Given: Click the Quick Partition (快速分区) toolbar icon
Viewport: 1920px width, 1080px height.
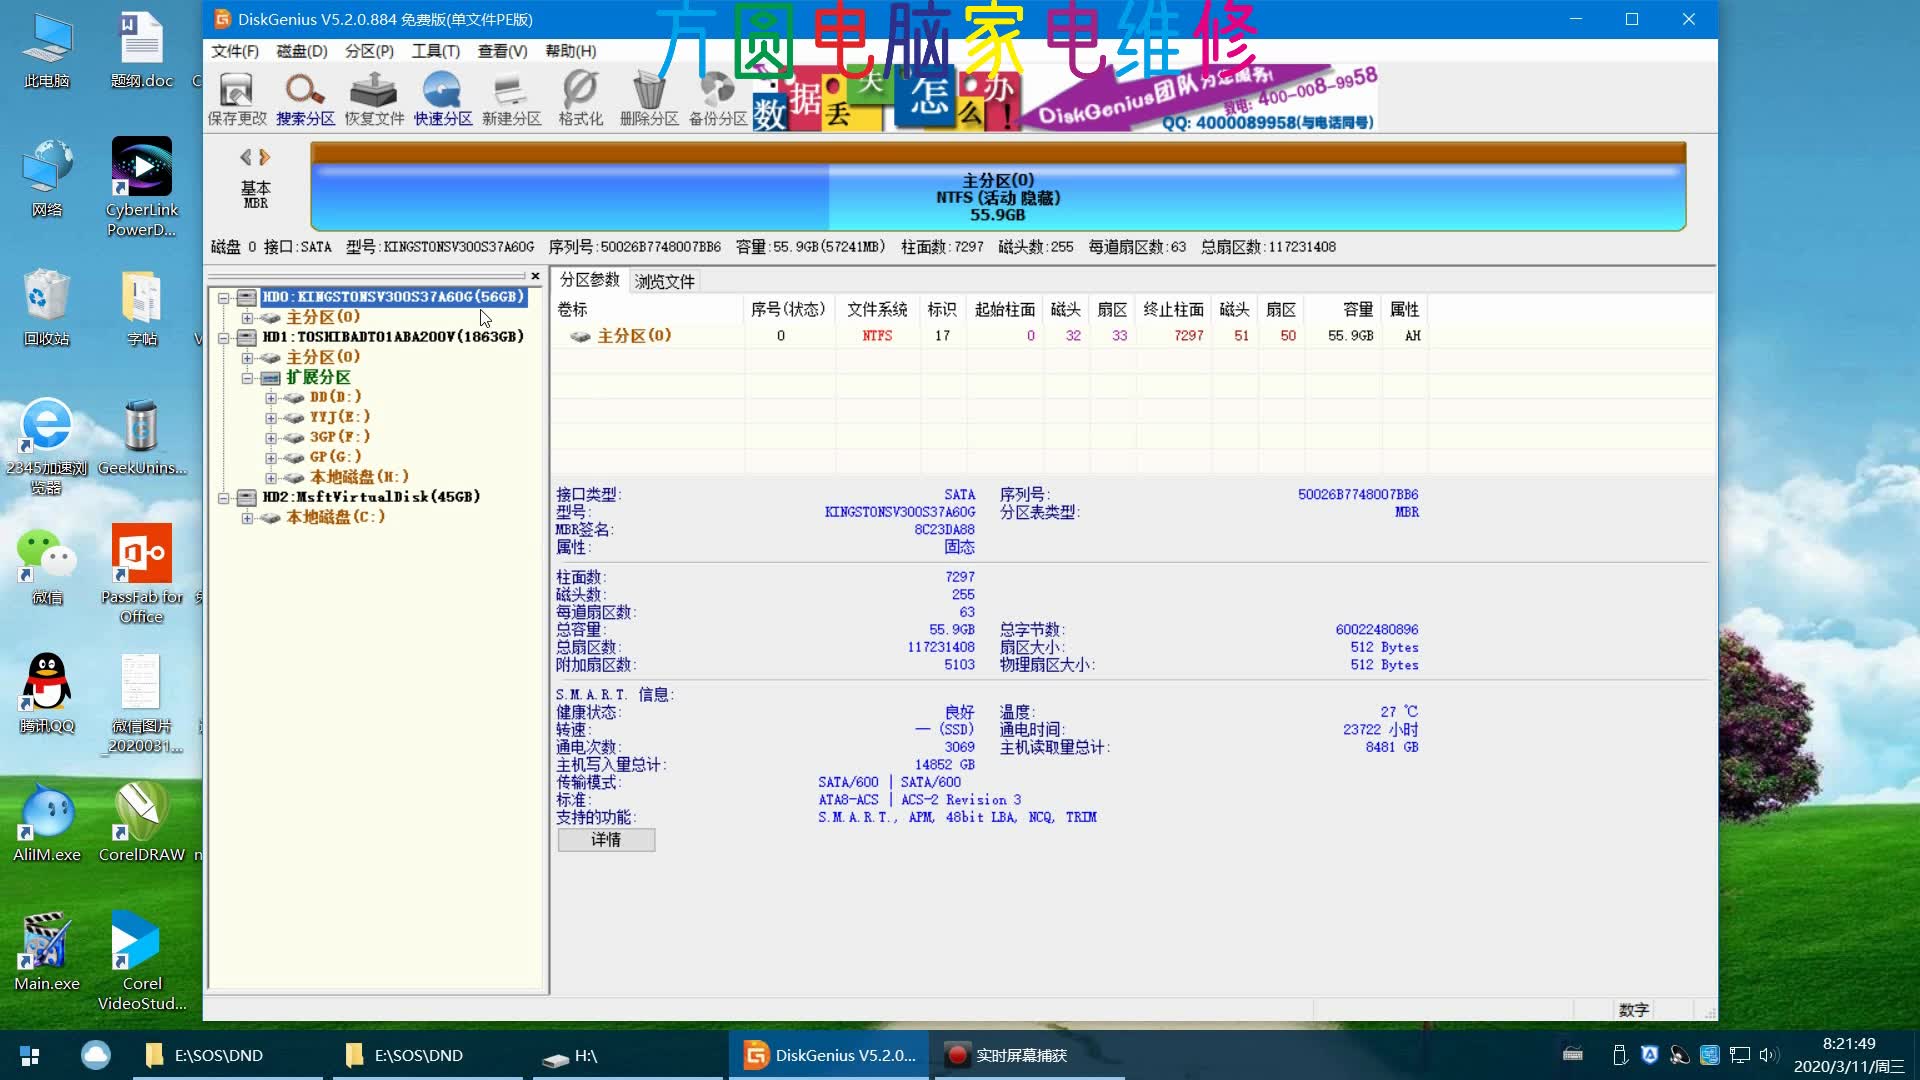Looking at the screenshot, I should [443, 99].
